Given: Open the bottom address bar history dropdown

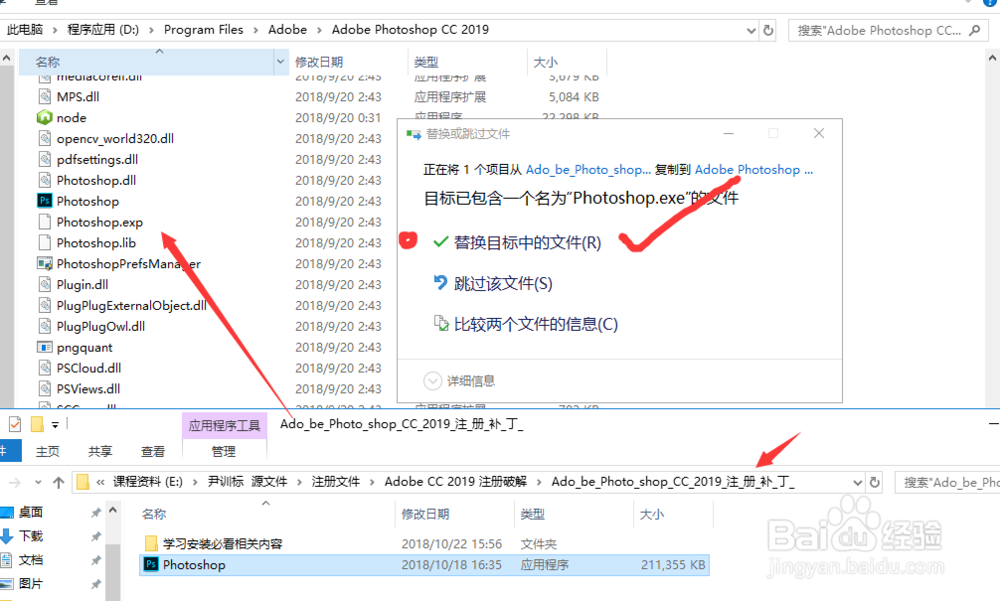Looking at the screenshot, I should click(858, 482).
